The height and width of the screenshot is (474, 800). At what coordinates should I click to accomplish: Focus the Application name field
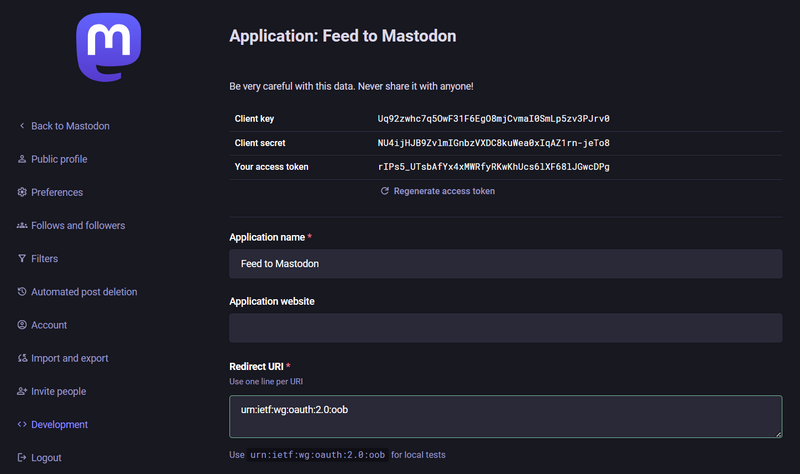[x=506, y=264]
